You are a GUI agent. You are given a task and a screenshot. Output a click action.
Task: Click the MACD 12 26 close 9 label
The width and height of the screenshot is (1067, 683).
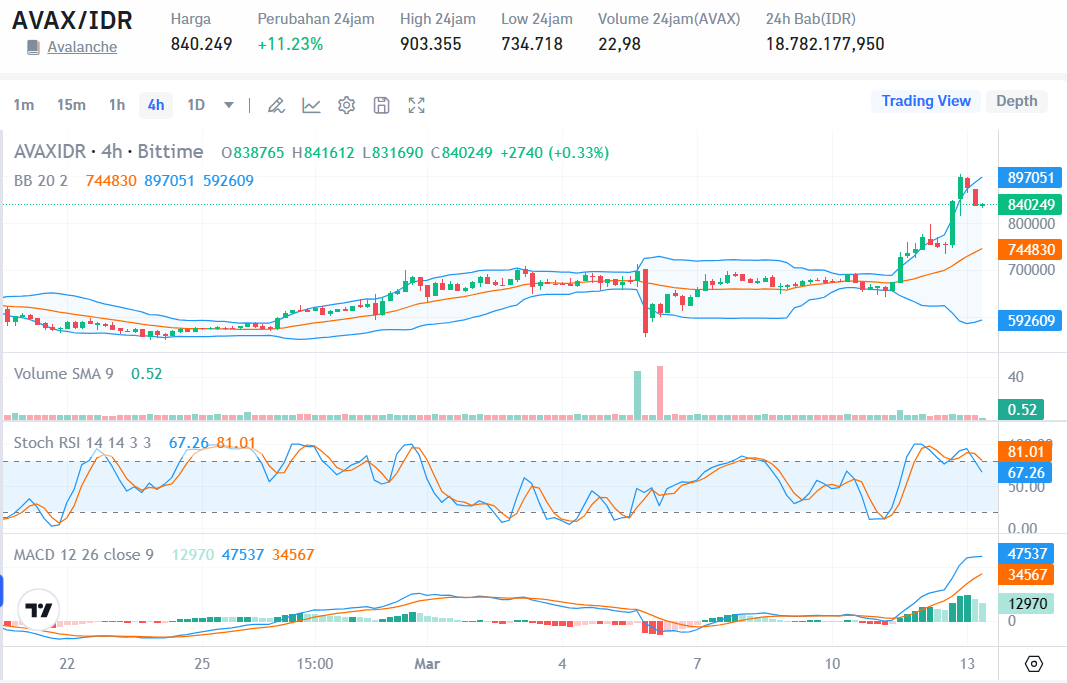tap(84, 554)
